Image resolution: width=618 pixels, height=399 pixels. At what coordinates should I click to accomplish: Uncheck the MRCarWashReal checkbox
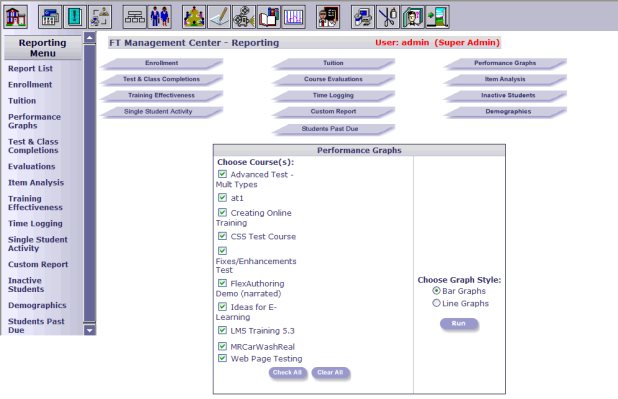(222, 346)
